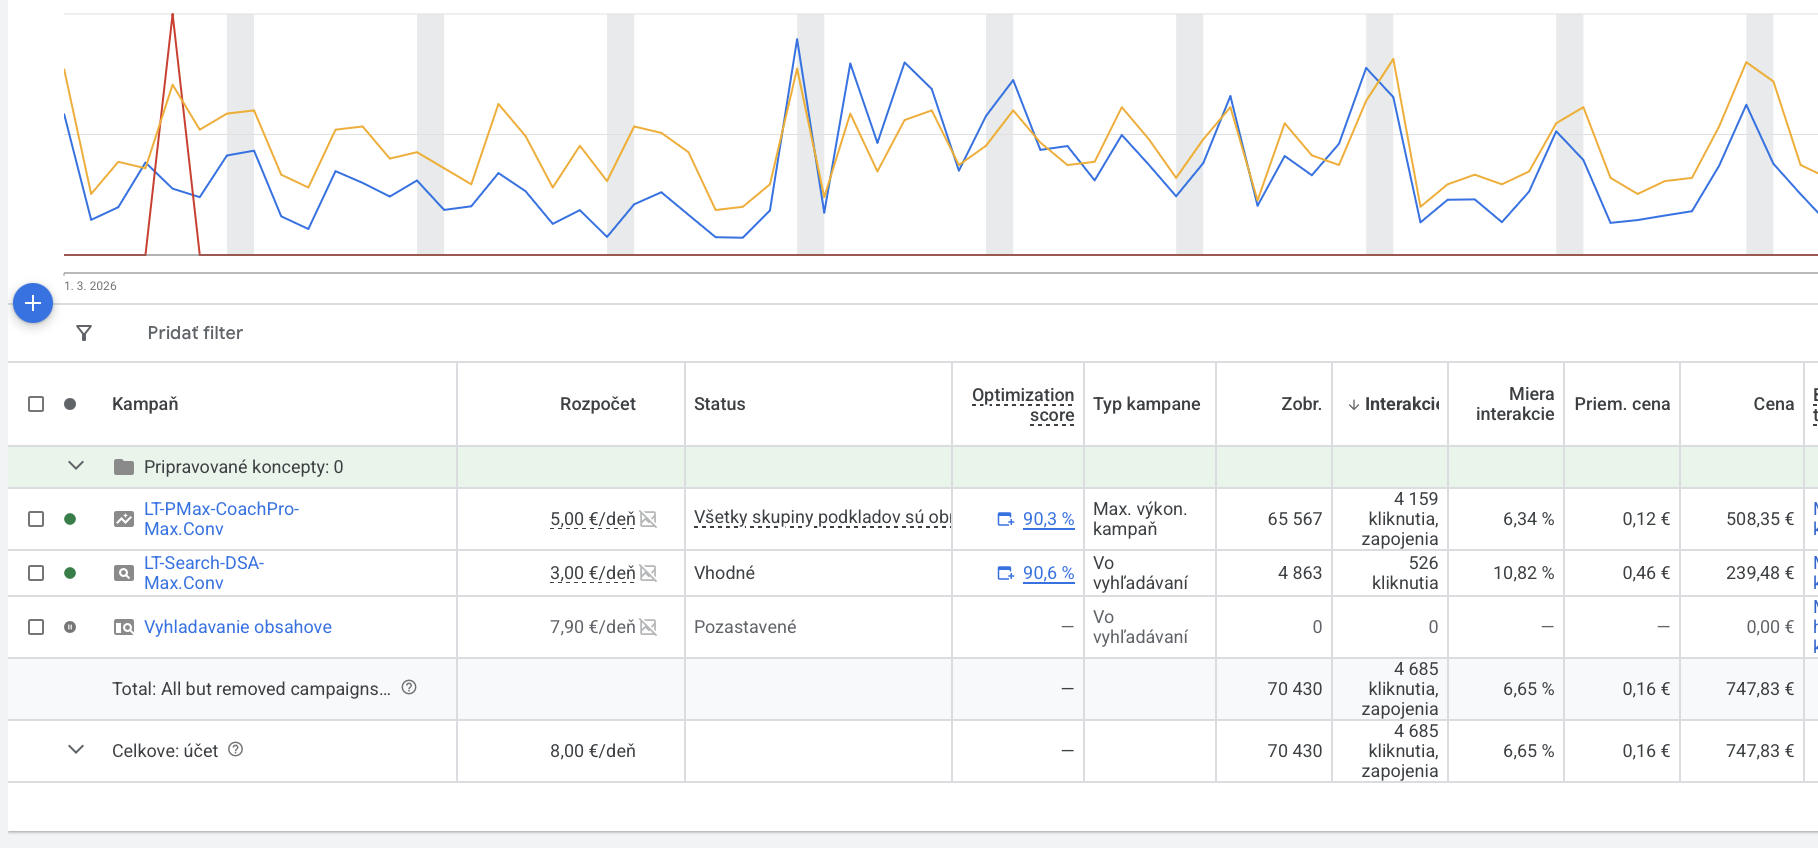
Task: Click the status dot in header row
Action: pyautogui.click(x=70, y=404)
